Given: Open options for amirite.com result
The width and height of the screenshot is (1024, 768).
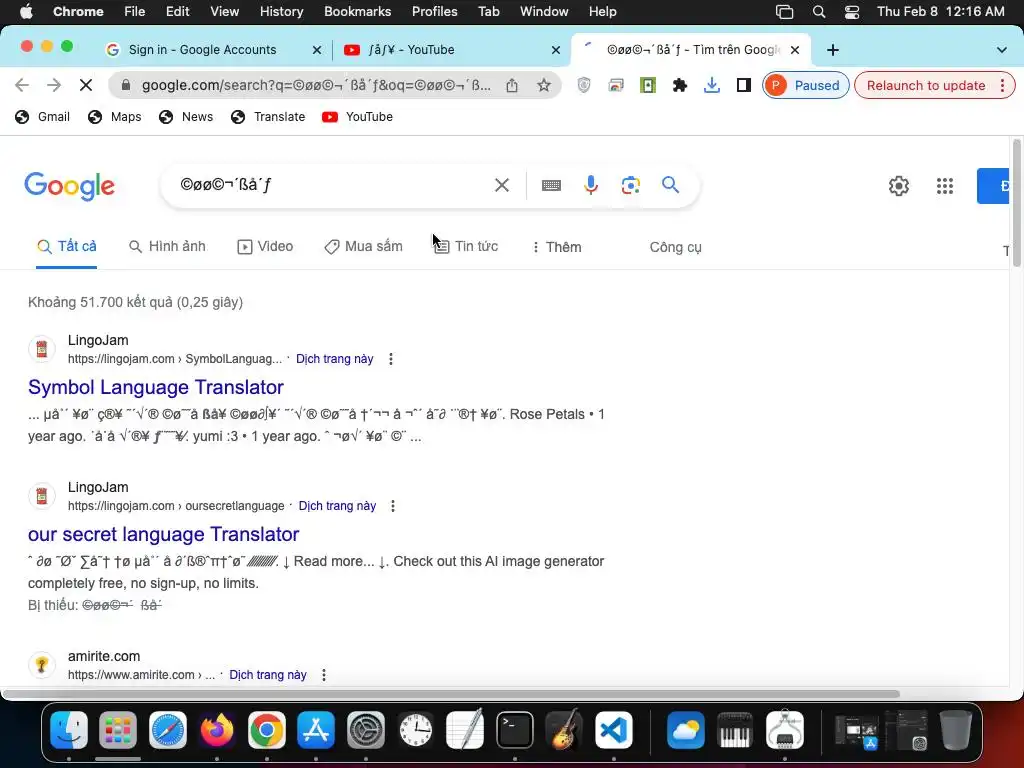Looking at the screenshot, I should tap(324, 675).
